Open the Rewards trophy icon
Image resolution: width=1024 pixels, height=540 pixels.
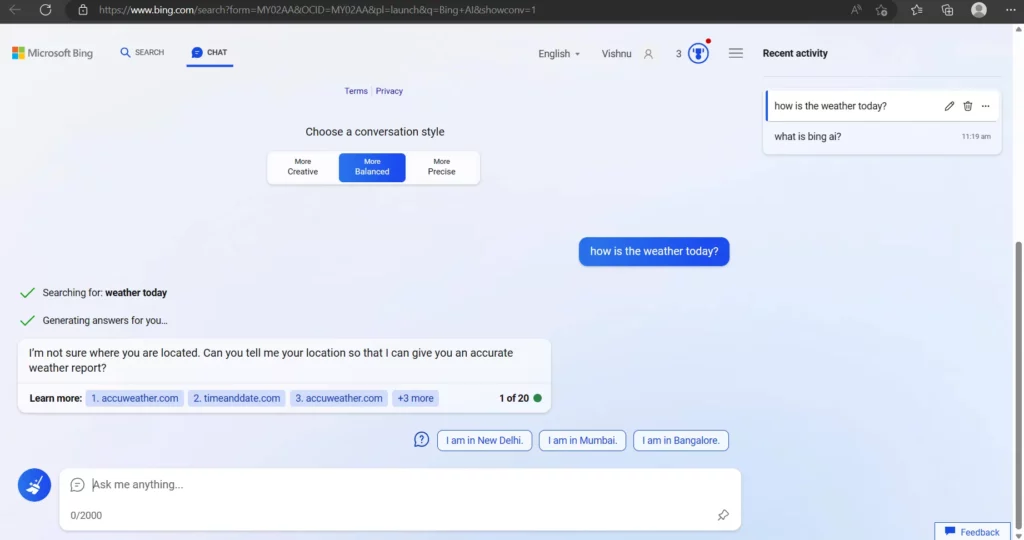[698, 53]
